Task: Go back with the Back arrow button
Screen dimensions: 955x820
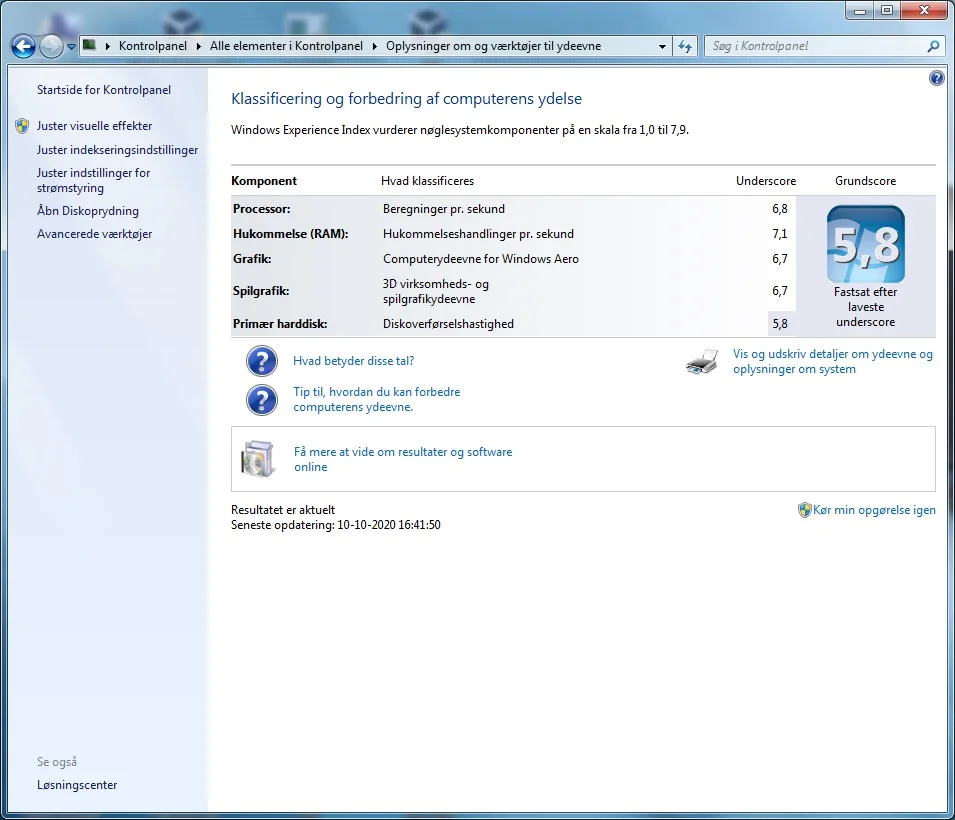Action: 23,46
